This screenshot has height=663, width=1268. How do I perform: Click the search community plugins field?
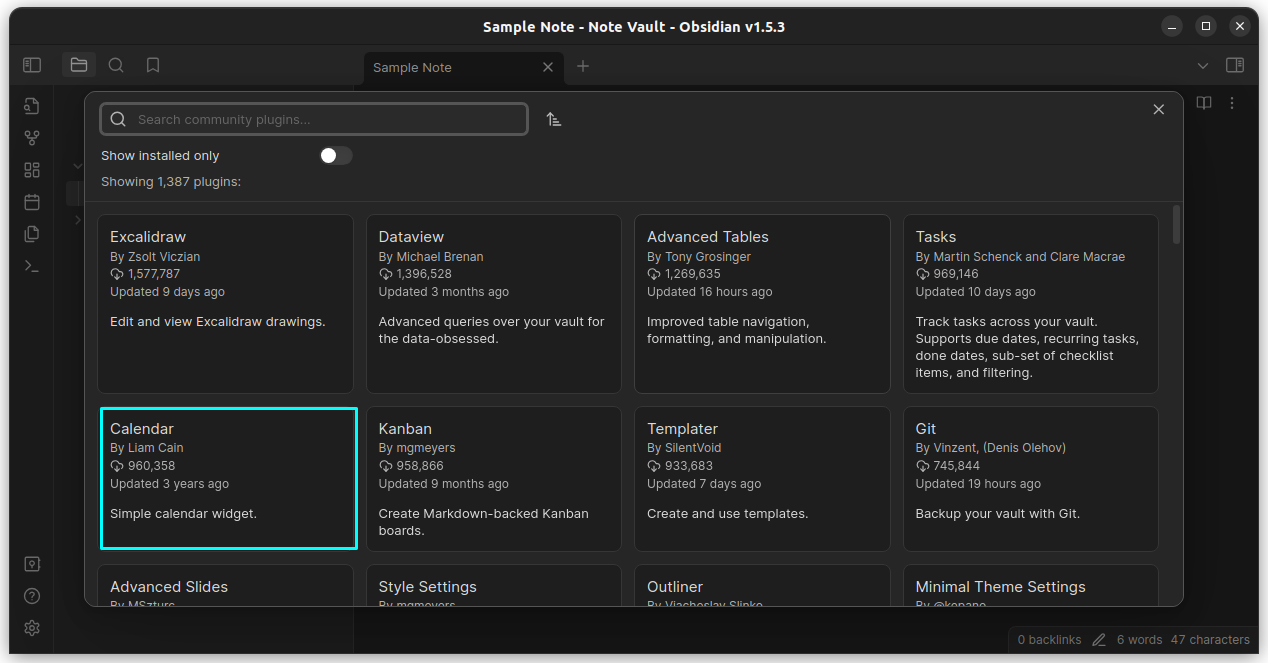(313, 118)
